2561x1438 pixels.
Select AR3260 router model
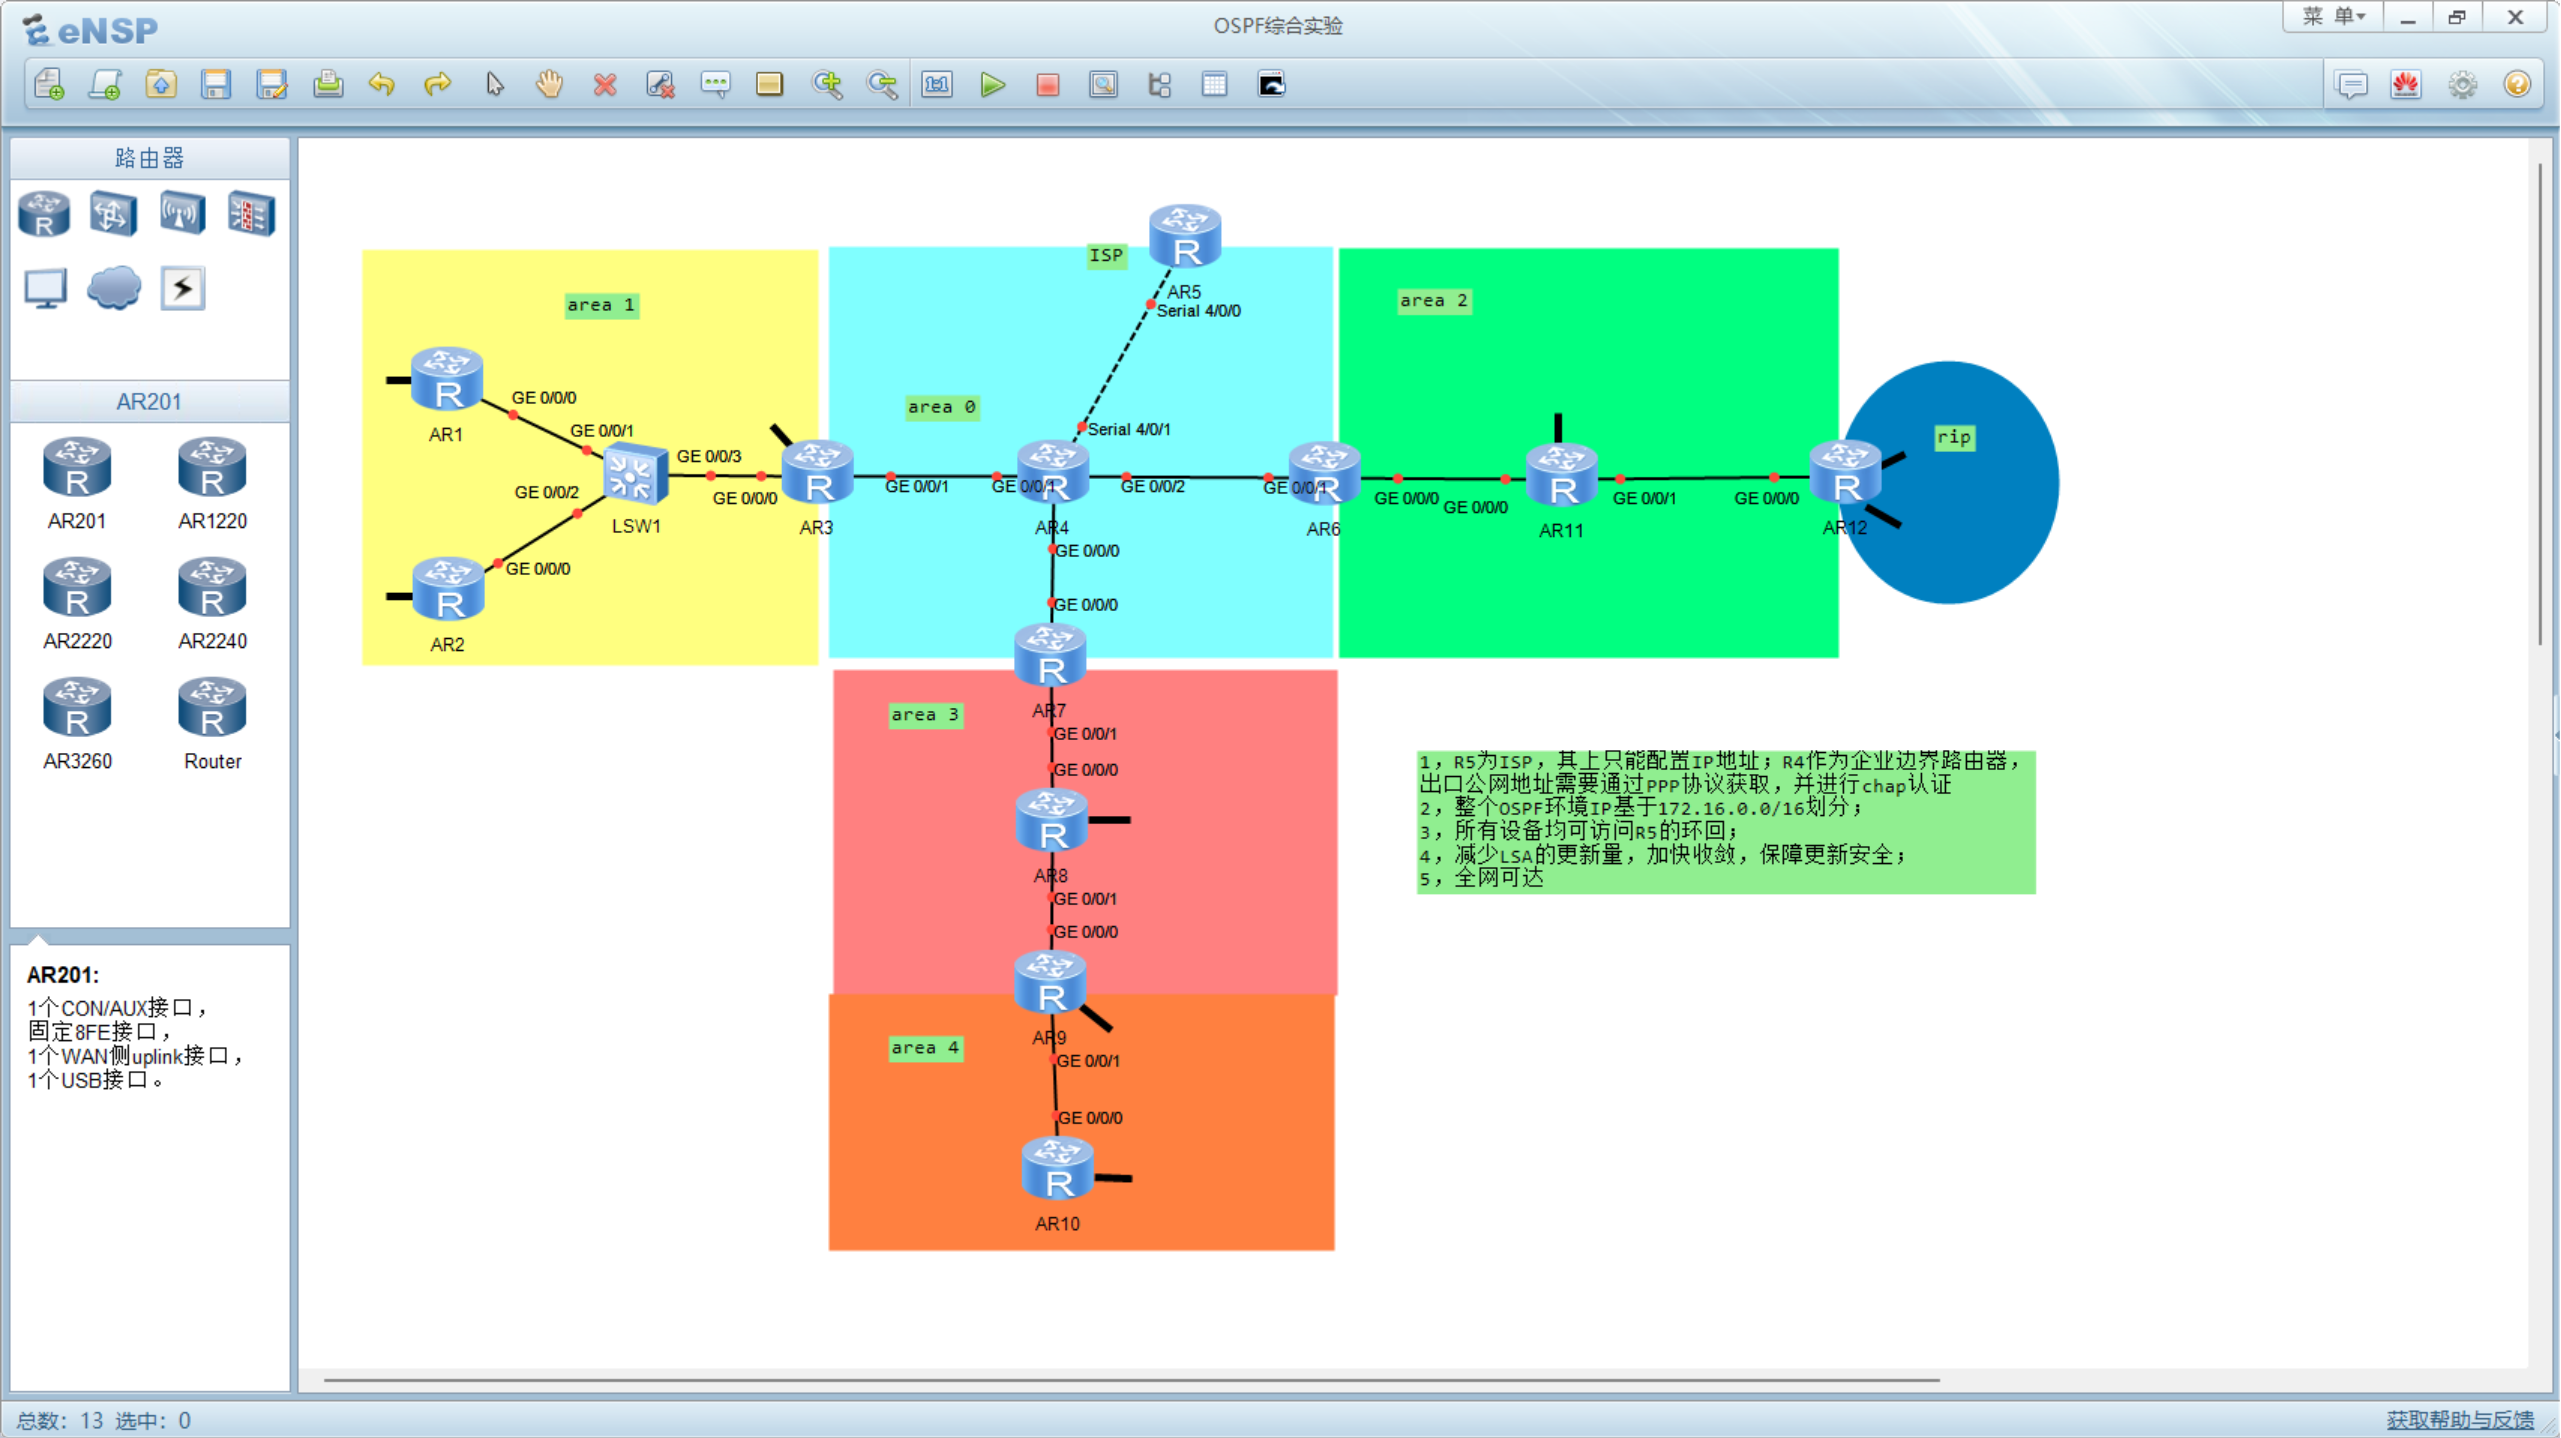[77, 709]
